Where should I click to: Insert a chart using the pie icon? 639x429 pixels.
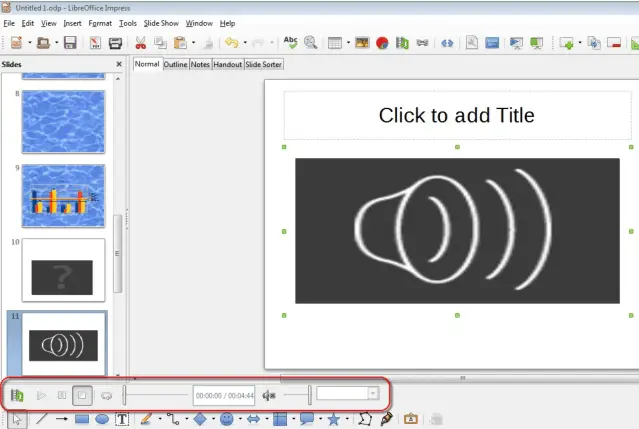pos(382,43)
